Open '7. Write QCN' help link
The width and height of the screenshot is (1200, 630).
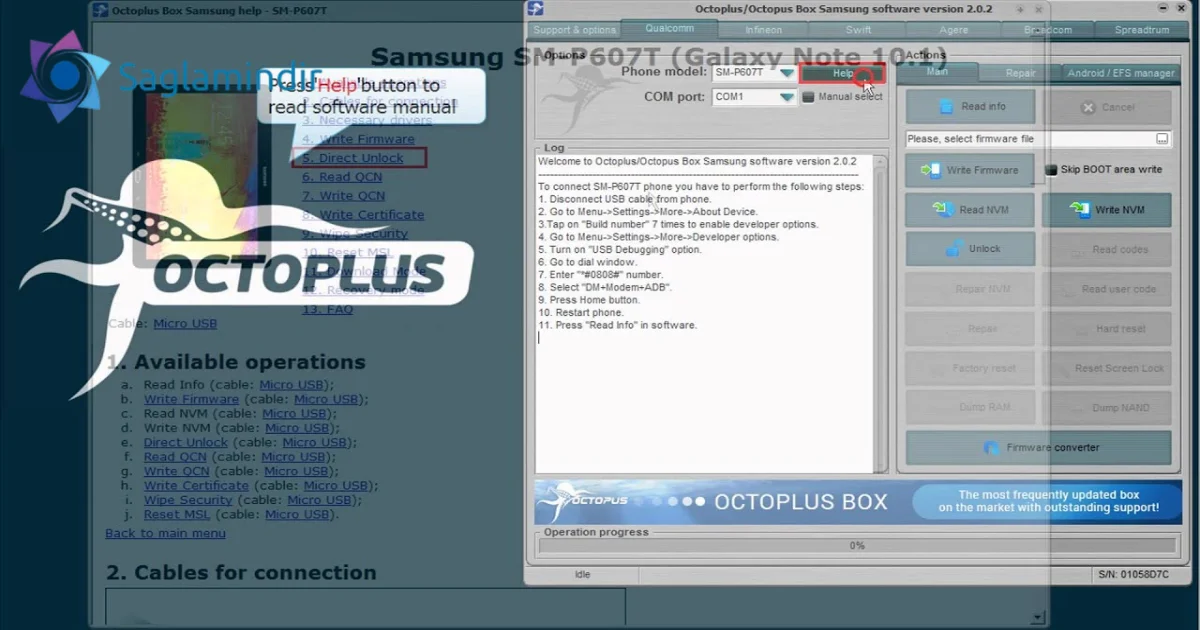[343, 196]
